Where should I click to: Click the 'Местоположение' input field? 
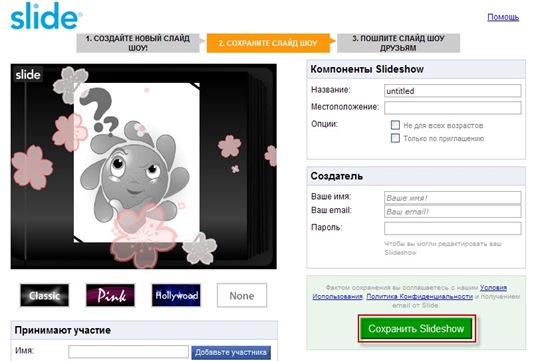click(453, 108)
